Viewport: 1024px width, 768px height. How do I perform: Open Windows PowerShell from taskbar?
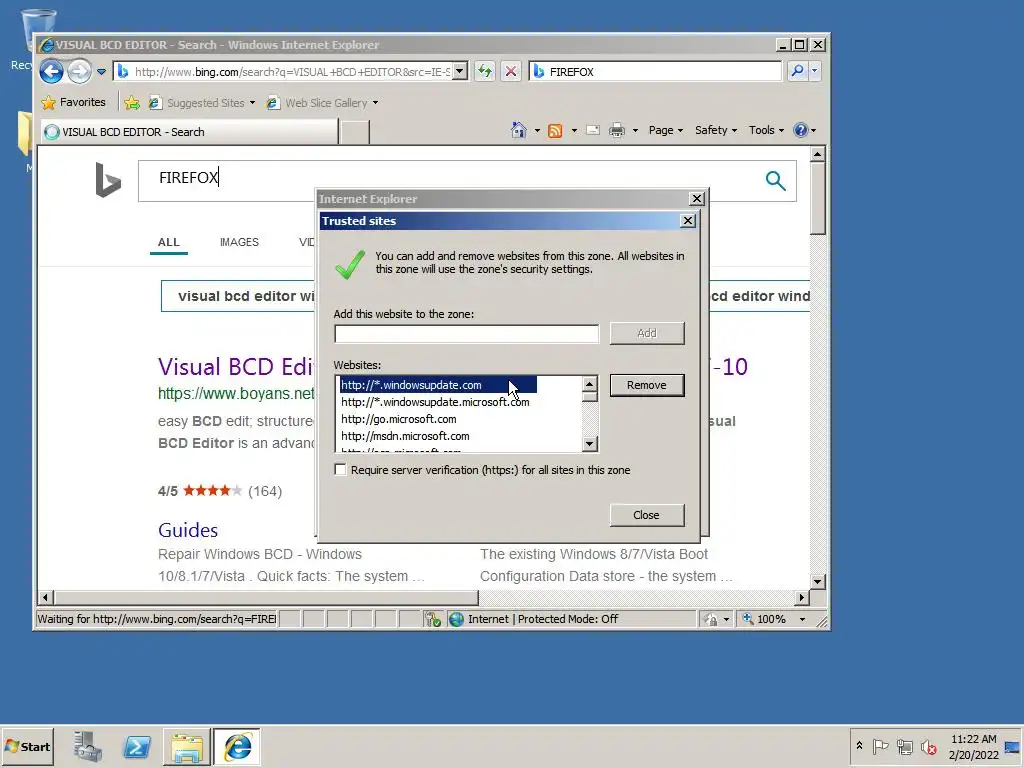point(137,746)
